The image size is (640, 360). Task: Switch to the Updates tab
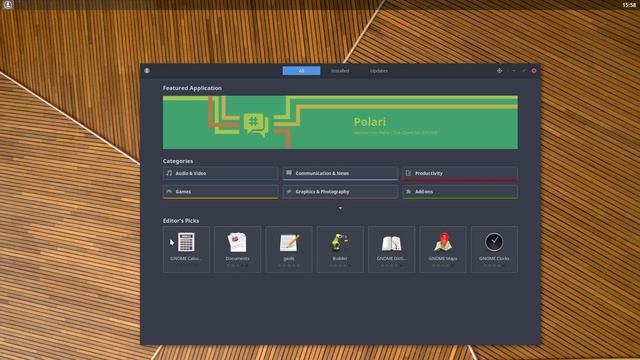[x=379, y=71]
